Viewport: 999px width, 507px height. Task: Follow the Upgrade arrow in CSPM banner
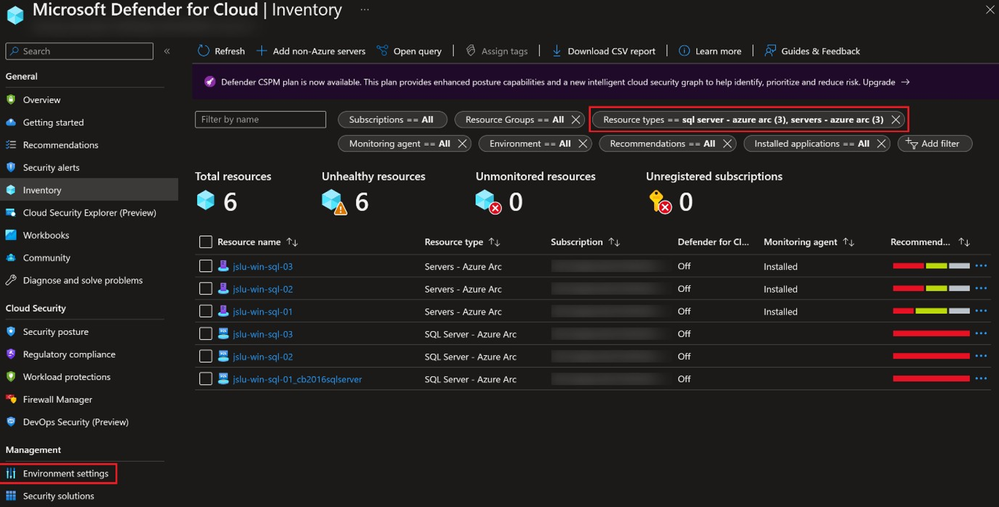click(x=905, y=82)
